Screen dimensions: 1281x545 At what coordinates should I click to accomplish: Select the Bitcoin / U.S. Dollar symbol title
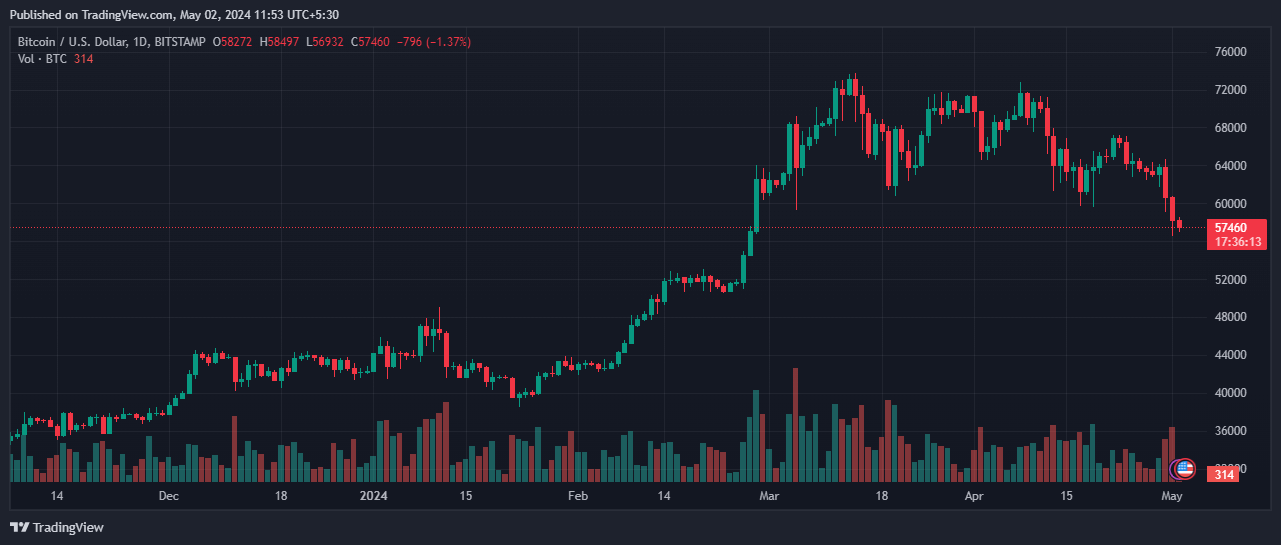click(73, 42)
